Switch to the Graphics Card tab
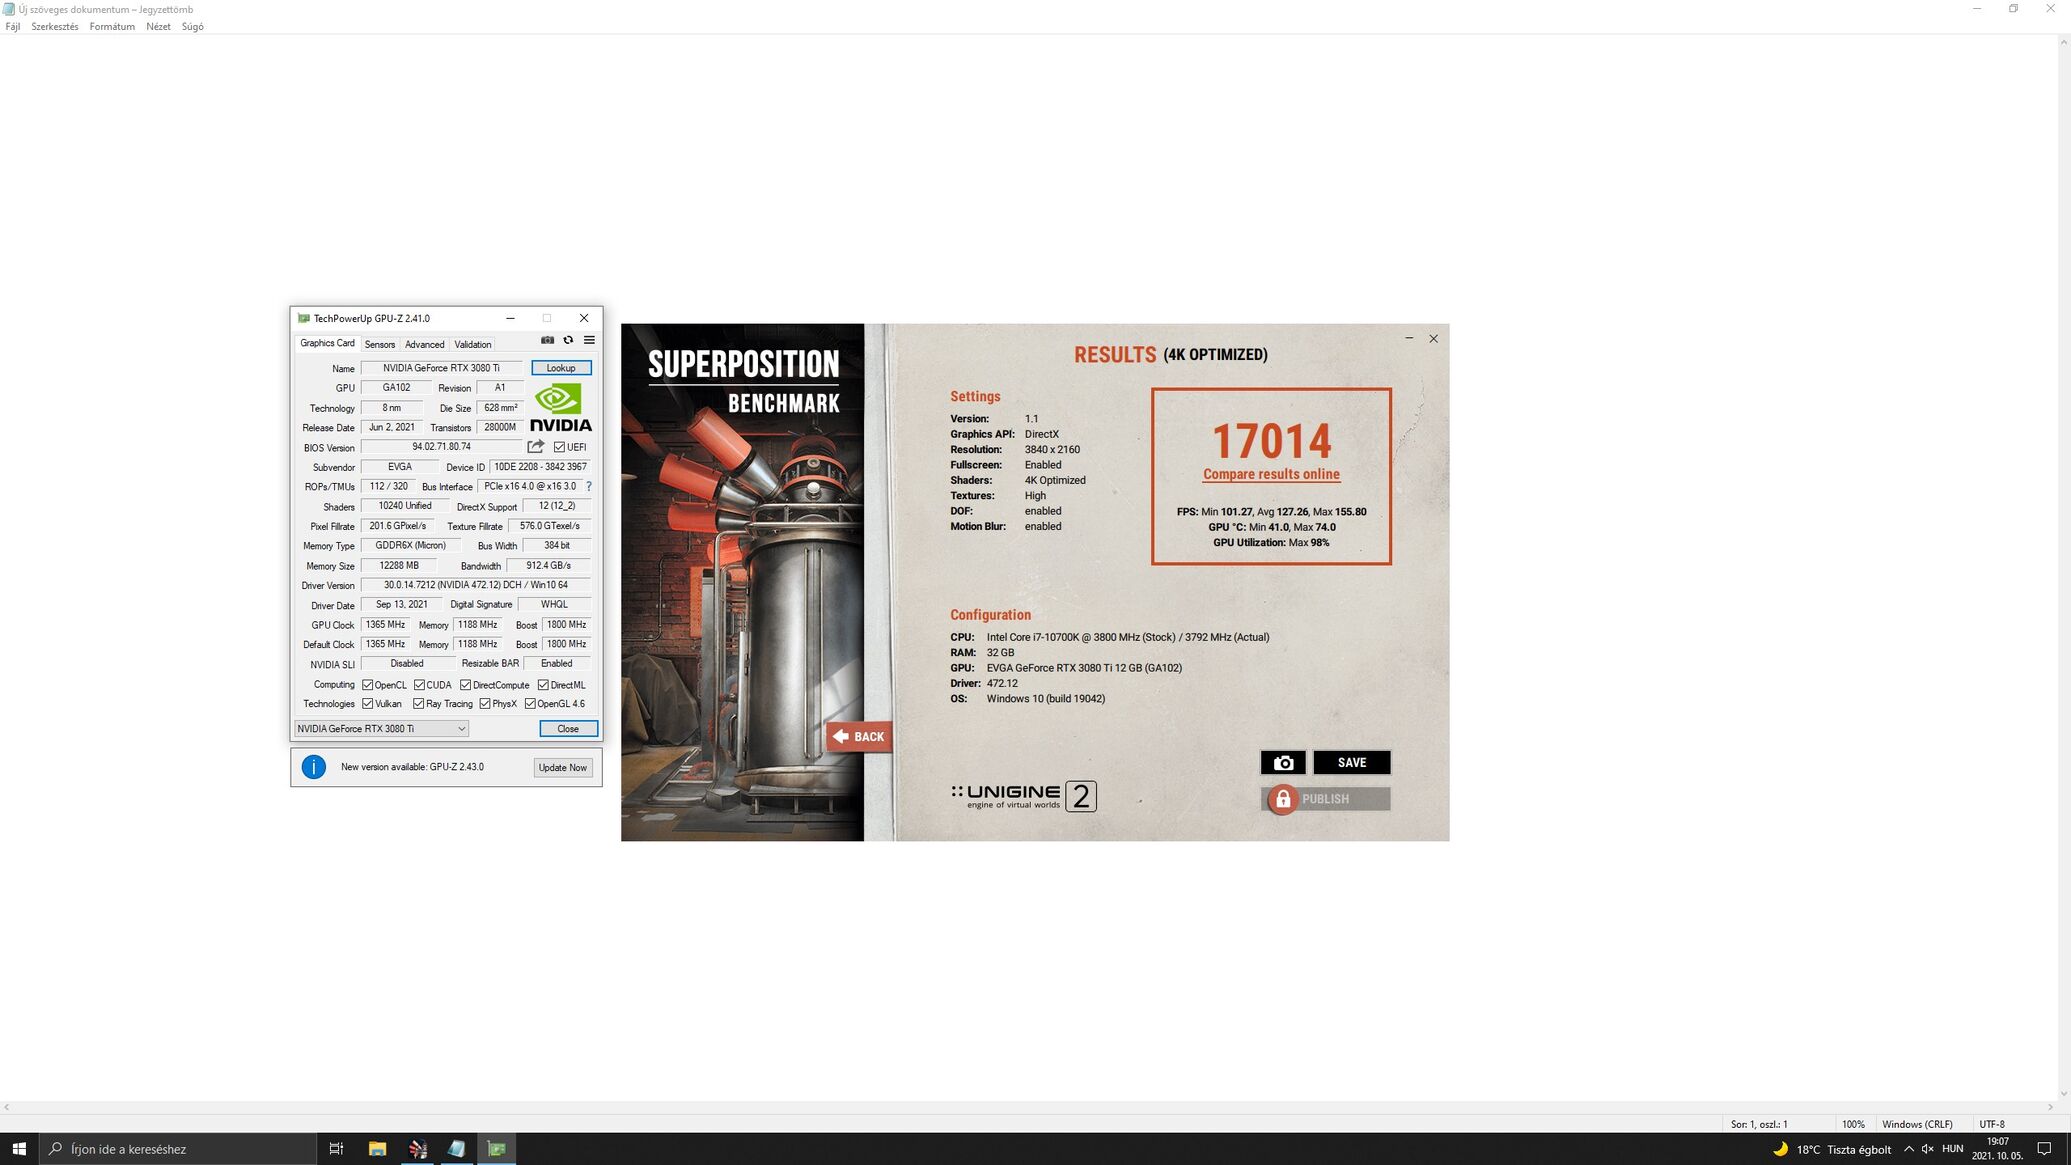2071x1165 pixels. (327, 343)
